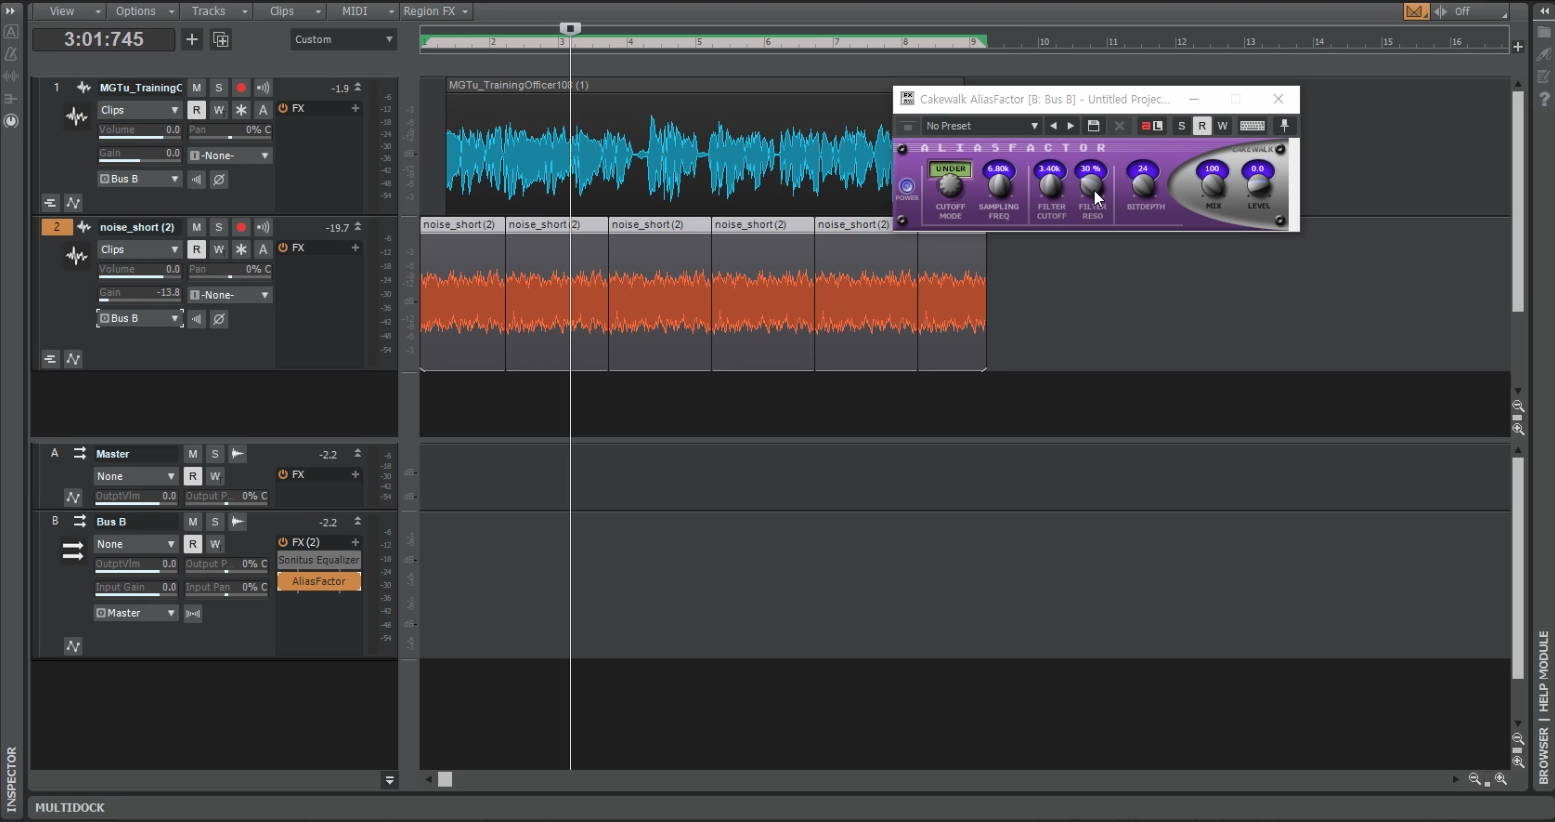Adjust Pan slider on MGTu_Training track
This screenshot has height=822, width=1555.
229,131
